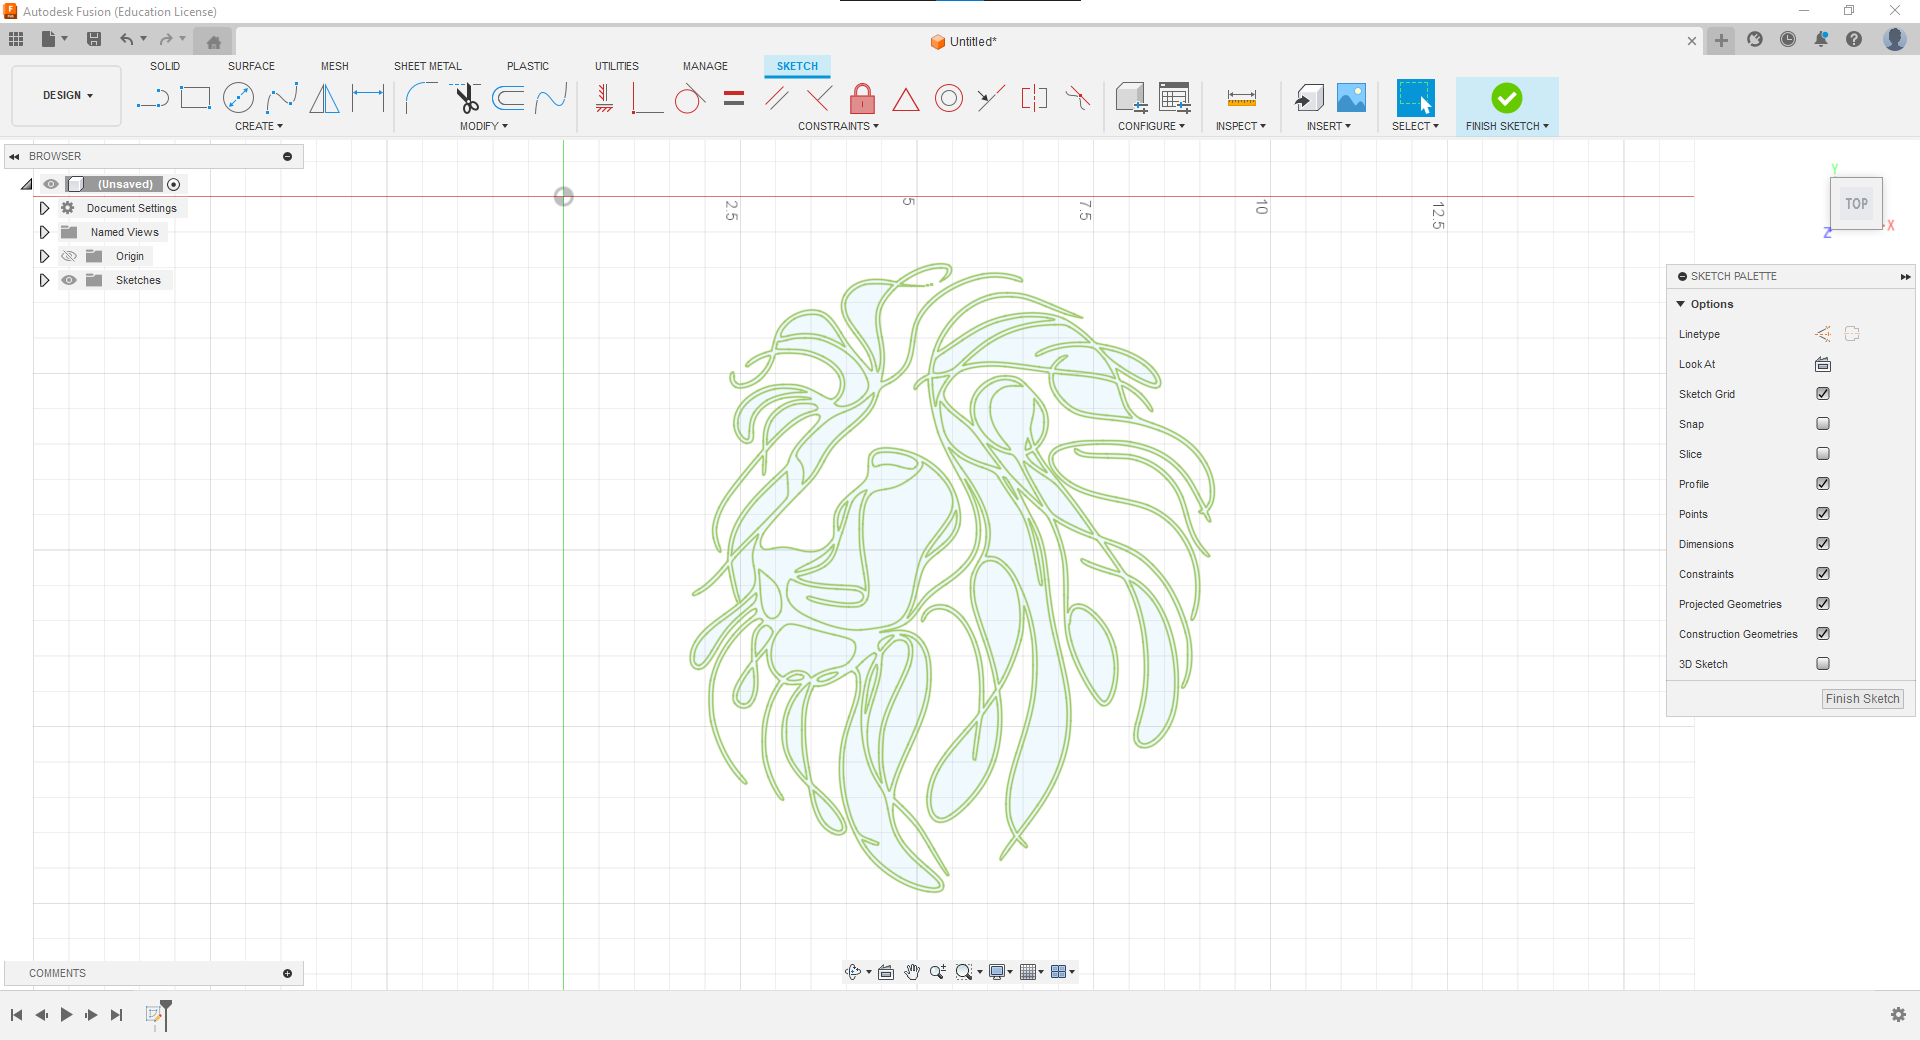
Task: Apply the Parallel constraint
Action: pyautogui.click(x=776, y=98)
